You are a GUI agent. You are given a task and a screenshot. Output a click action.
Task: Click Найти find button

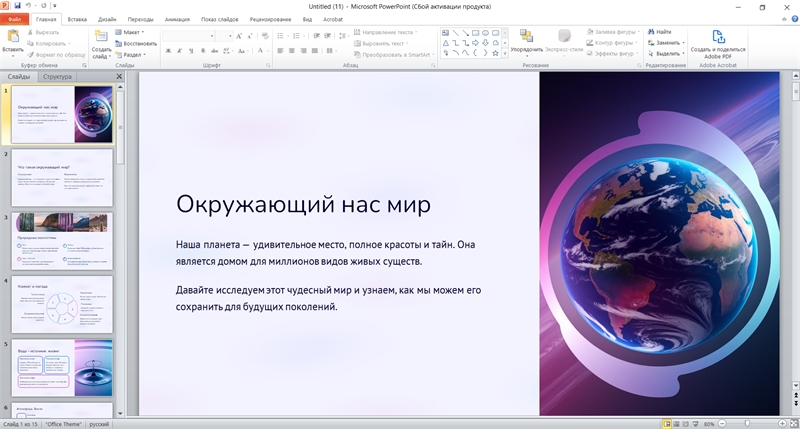(x=660, y=32)
